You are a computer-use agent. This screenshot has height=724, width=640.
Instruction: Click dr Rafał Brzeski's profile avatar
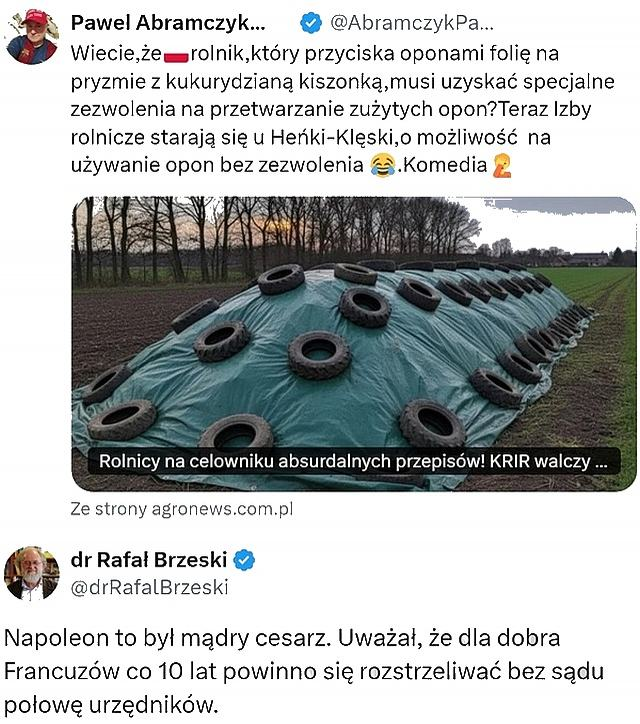(x=32, y=573)
